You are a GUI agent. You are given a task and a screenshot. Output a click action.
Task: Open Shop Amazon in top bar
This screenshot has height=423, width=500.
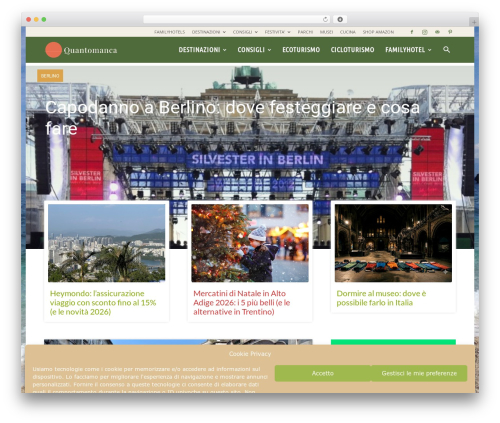tap(378, 32)
